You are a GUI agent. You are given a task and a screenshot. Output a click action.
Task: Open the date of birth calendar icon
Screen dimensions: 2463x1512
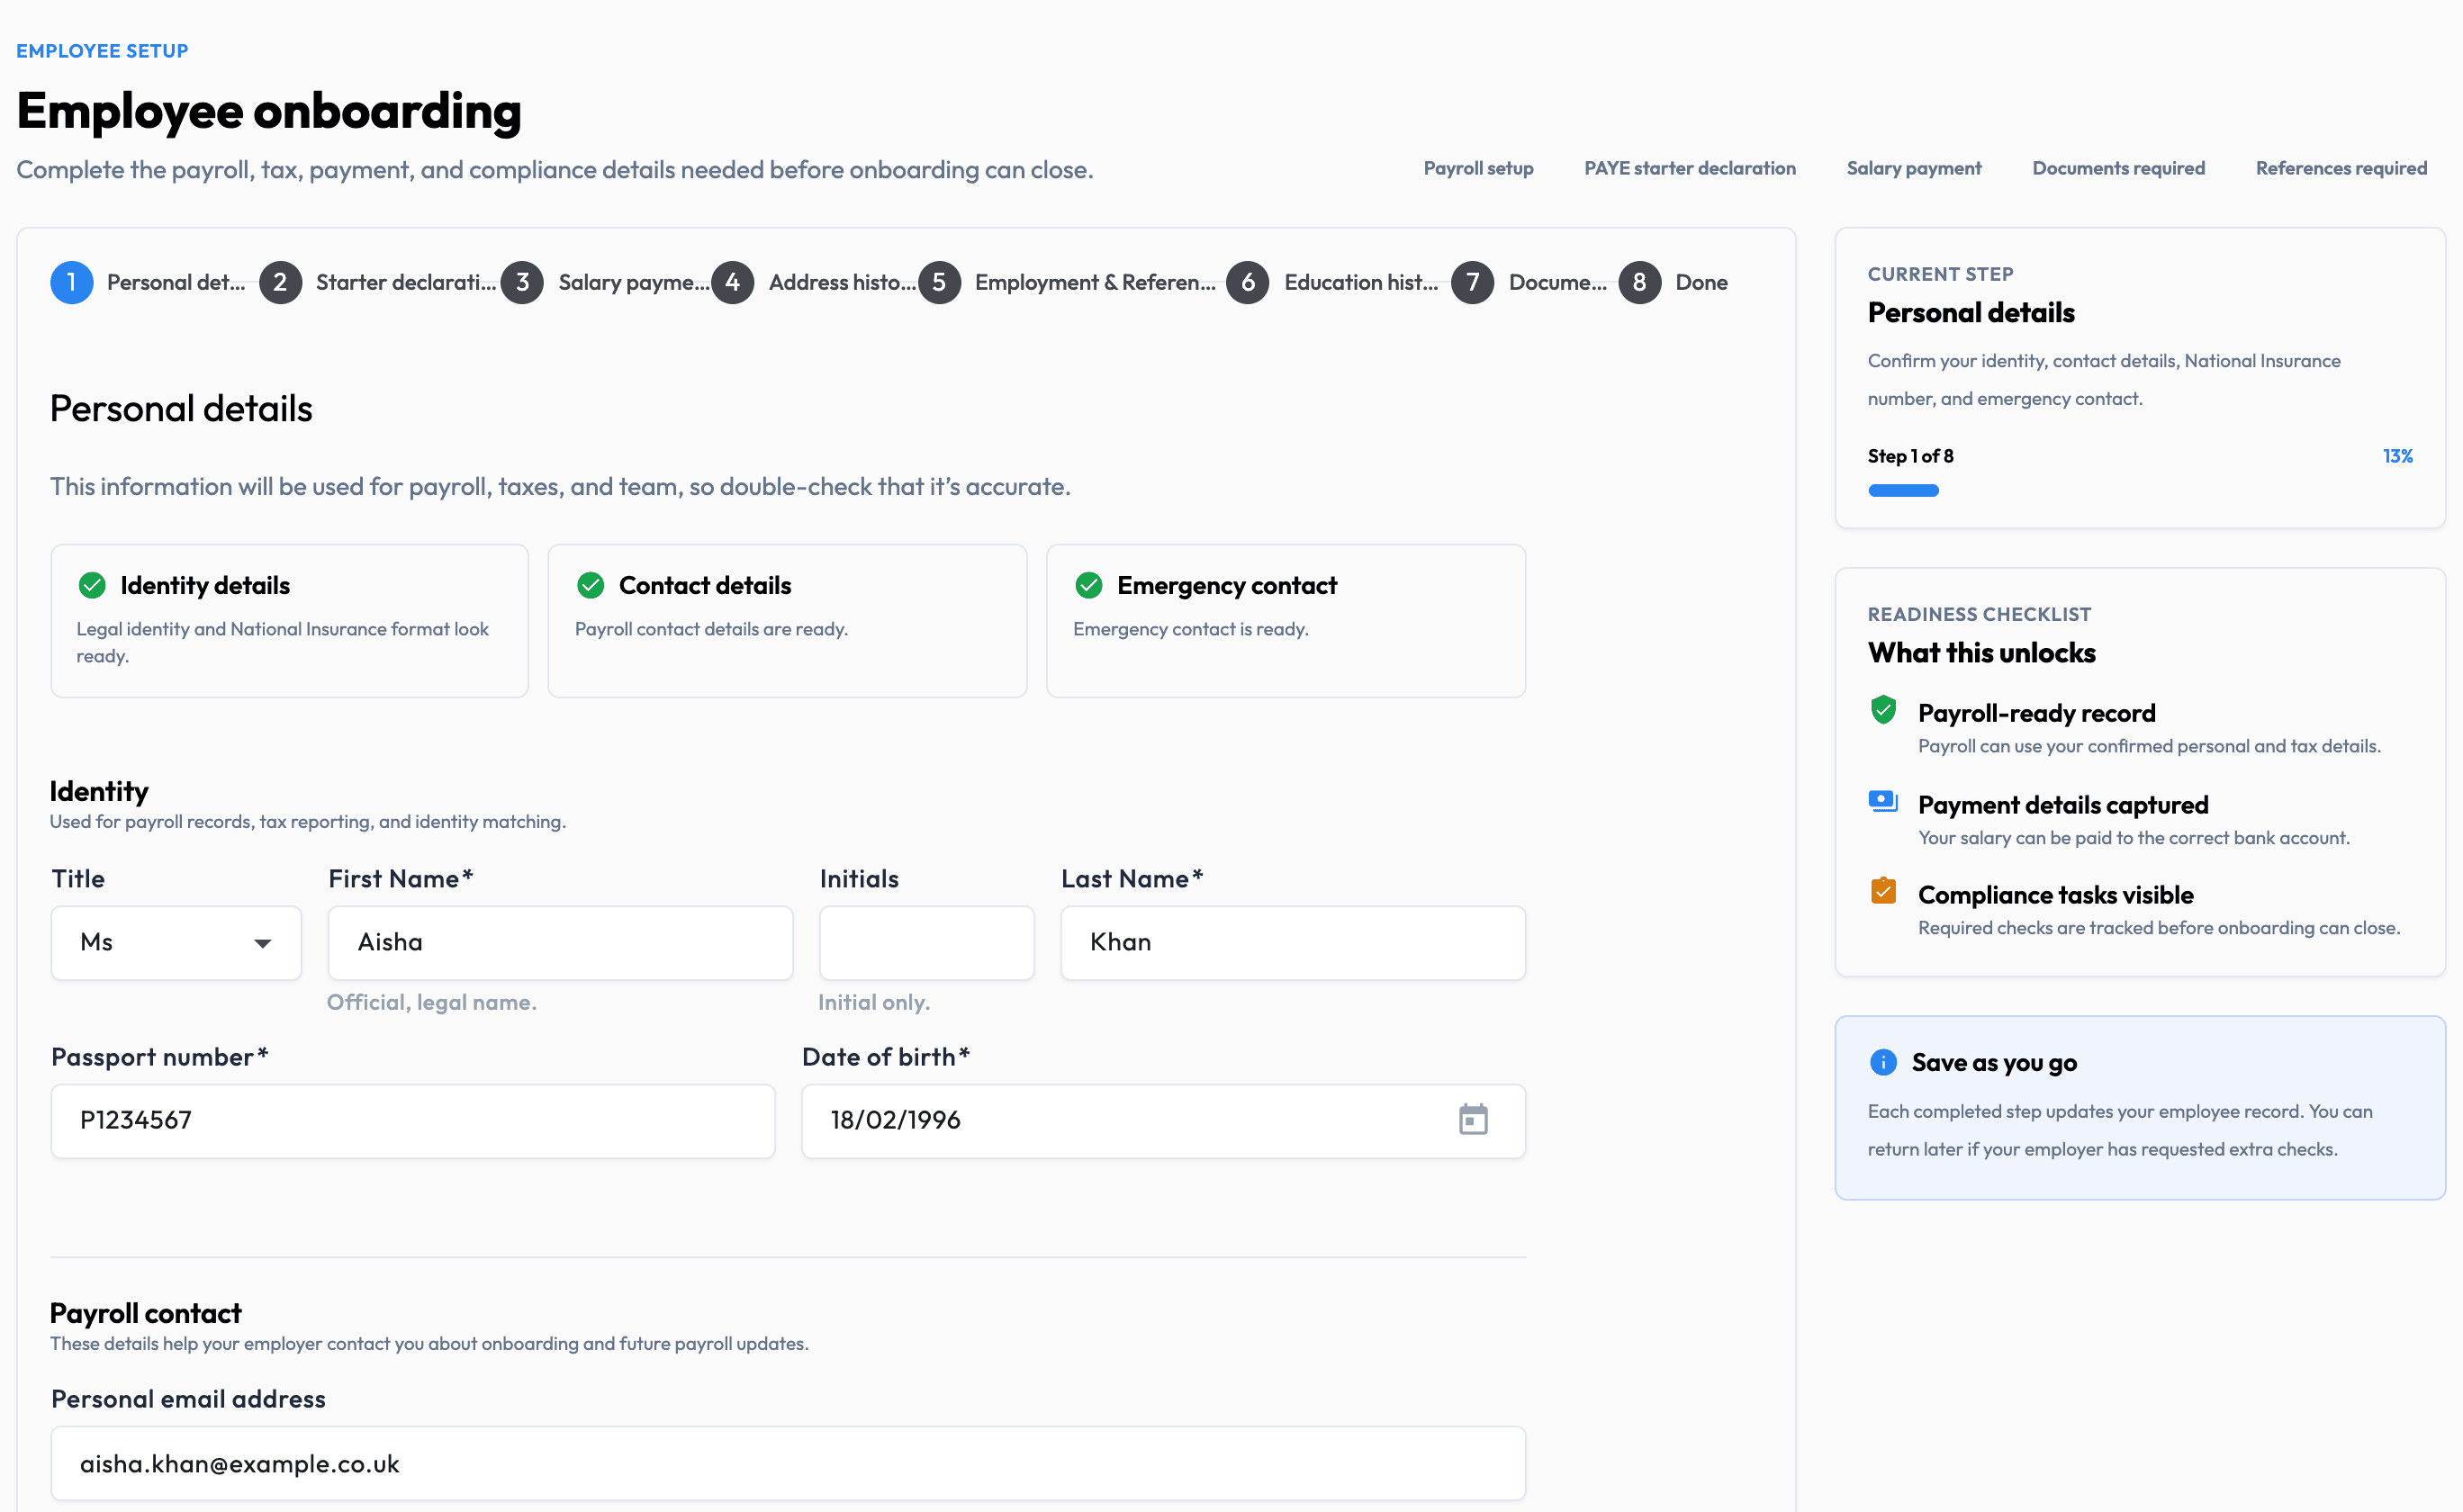(1473, 1120)
